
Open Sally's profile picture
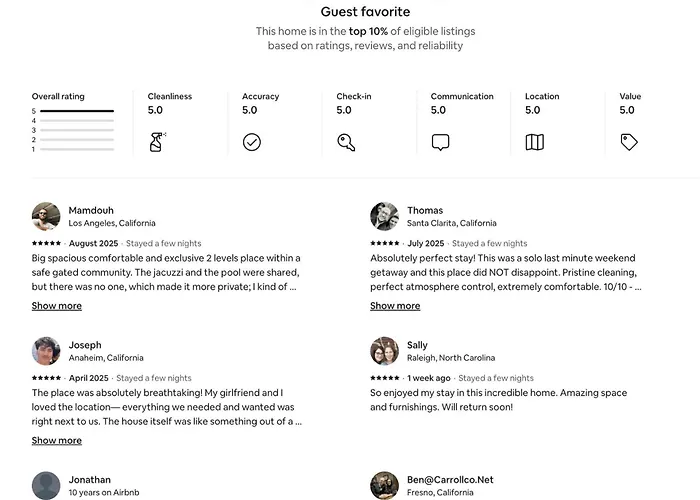(x=384, y=351)
